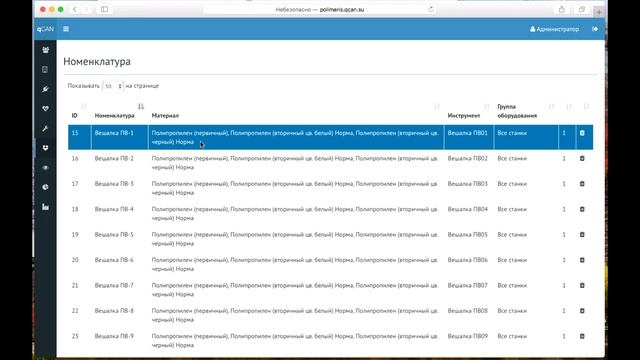
Task: Delete the Вешалка ПВ-6 row
Action: pyautogui.click(x=582, y=260)
